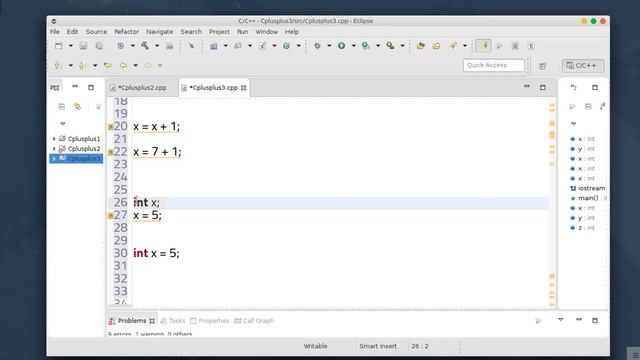Click the Build hammer icon

(145, 46)
